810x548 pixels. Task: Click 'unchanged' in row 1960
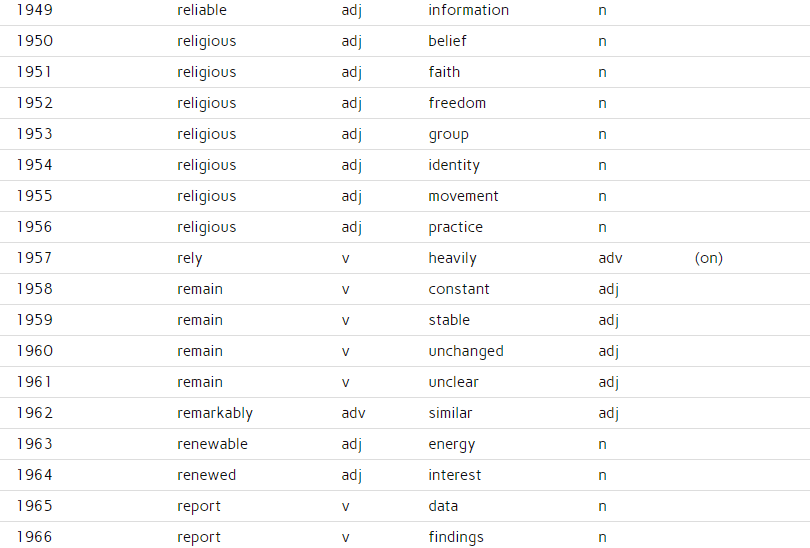pos(466,352)
